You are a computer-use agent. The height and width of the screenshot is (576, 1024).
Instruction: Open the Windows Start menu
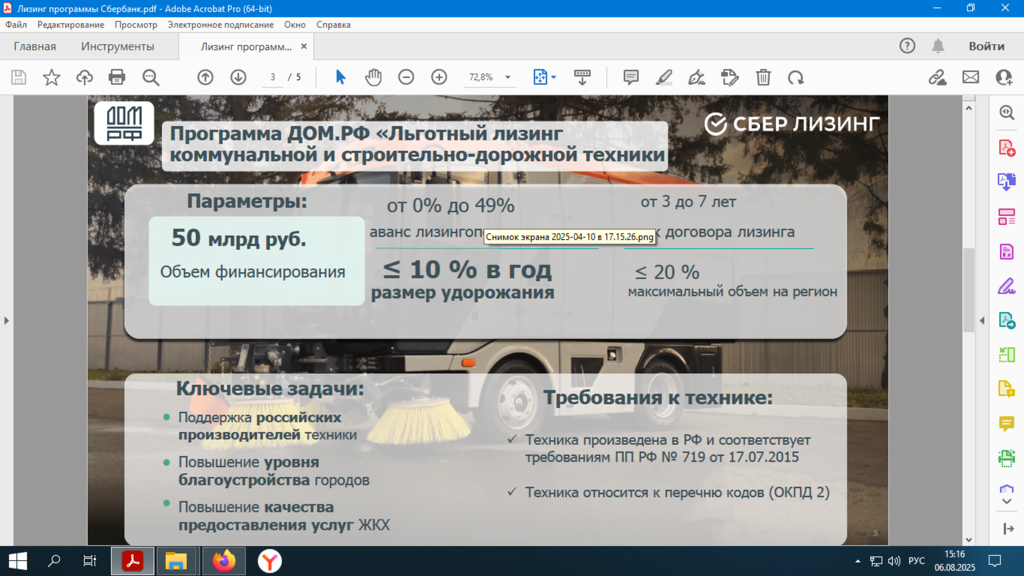pos(18,561)
